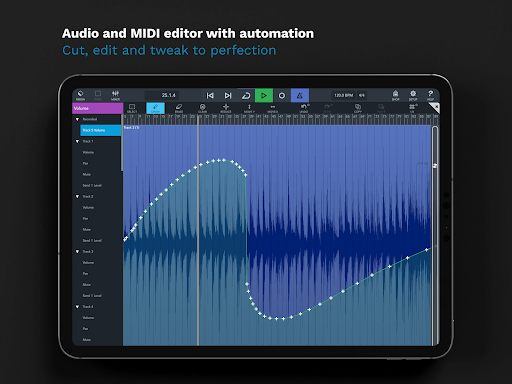
Task: Select the Track 5 Volume entry
Action: (x=101, y=130)
